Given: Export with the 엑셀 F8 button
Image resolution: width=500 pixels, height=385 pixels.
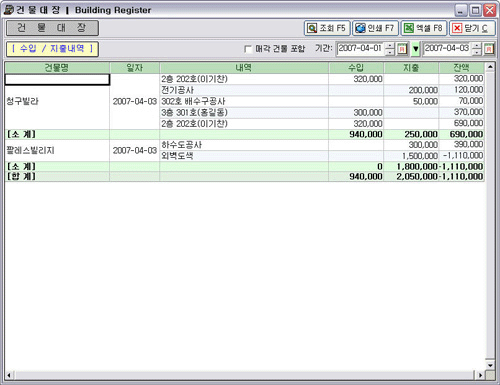Looking at the screenshot, I should tap(424, 28).
